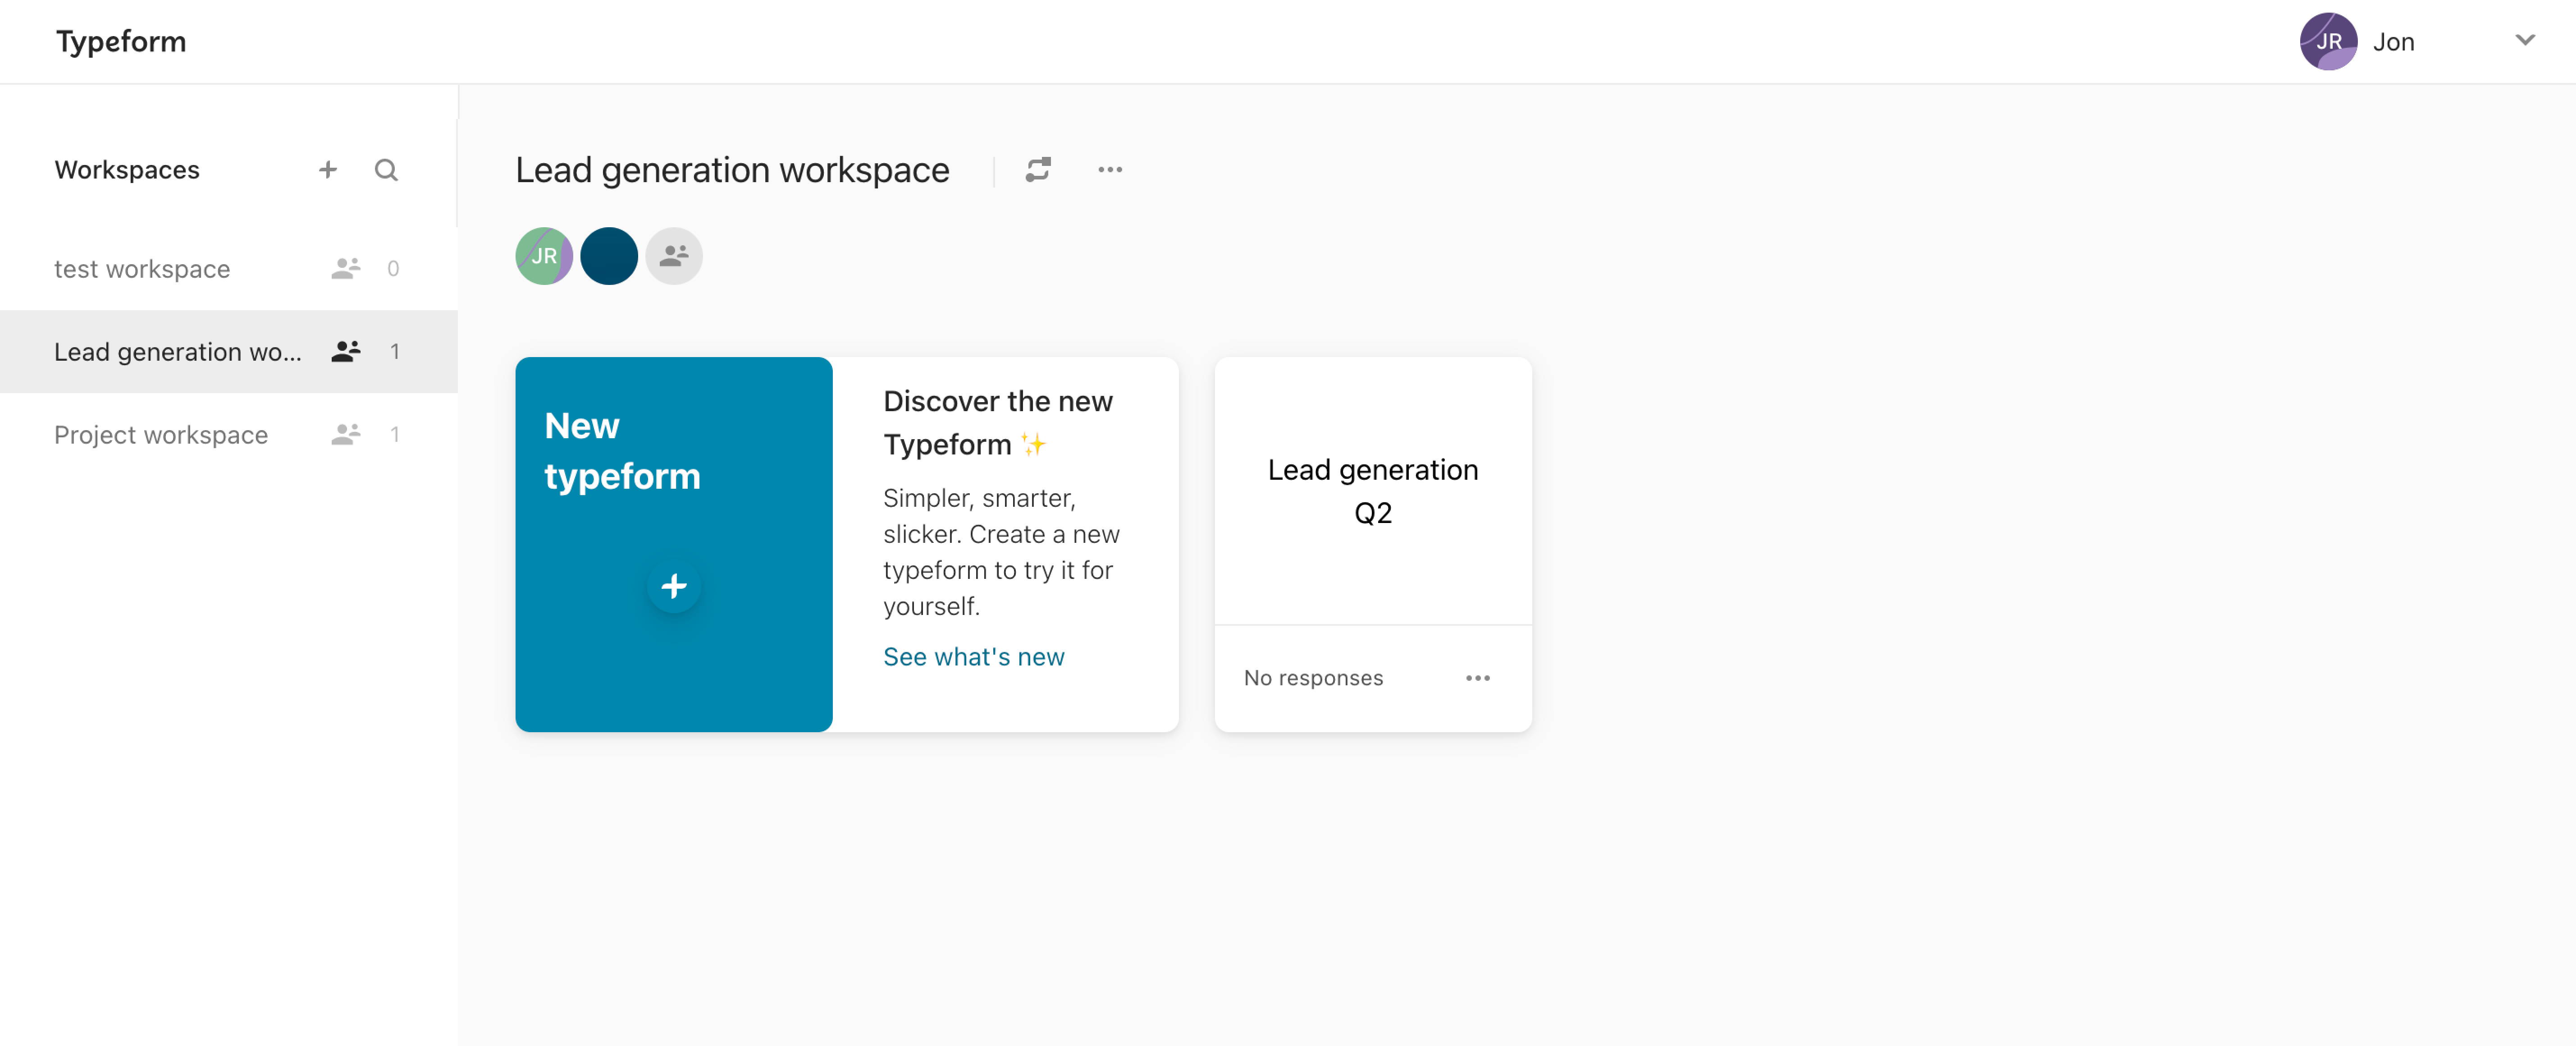The height and width of the screenshot is (1046, 2576).
Task: Click the Jon username in the header
Action: (2393, 42)
